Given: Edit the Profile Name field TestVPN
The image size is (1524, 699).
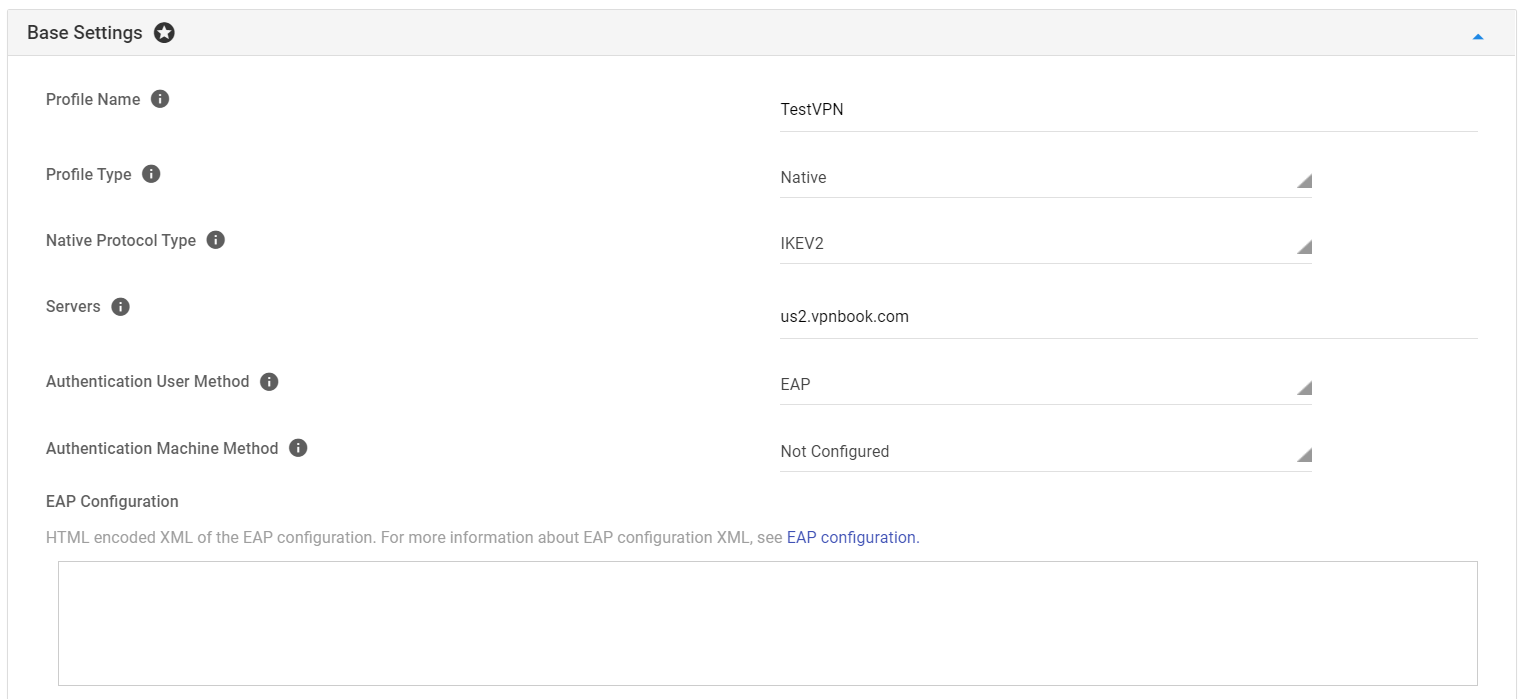Looking at the screenshot, I should pyautogui.click(x=1128, y=110).
